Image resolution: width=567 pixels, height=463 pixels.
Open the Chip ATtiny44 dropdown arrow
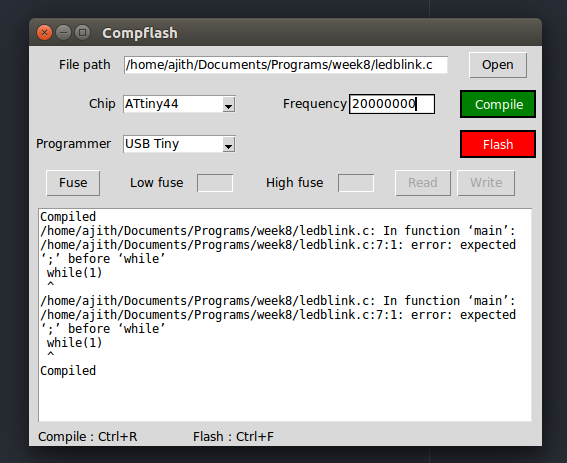pos(228,105)
